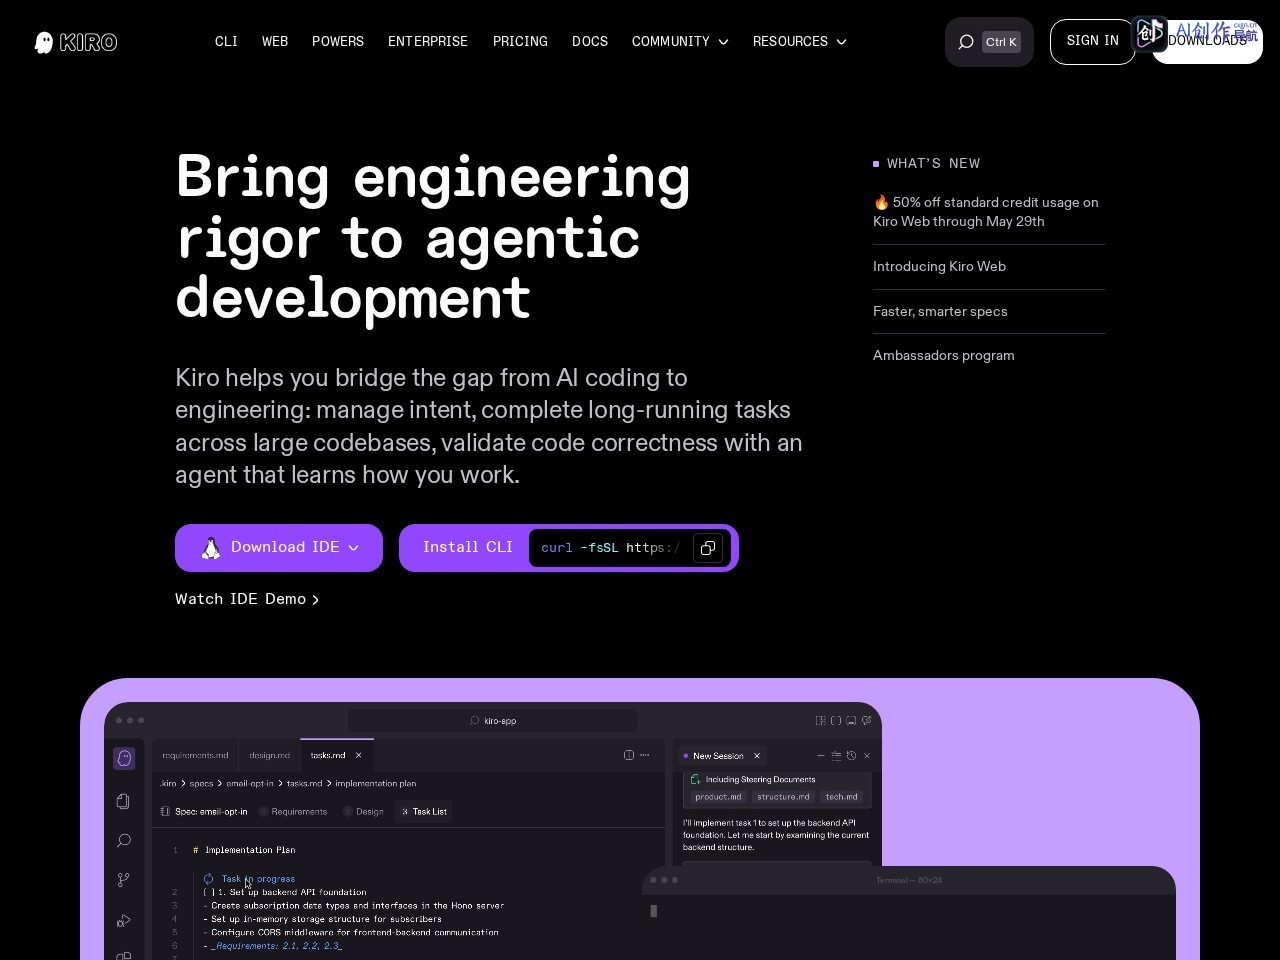Click the chat history clock icon
This screenshot has width=1280, height=960.
pyautogui.click(x=851, y=756)
